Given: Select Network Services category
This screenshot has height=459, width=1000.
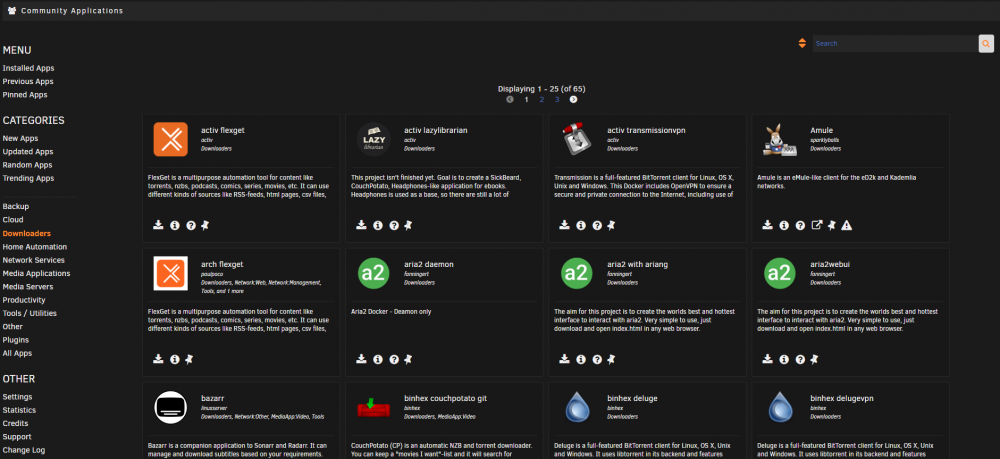Looking at the screenshot, I should pyautogui.click(x=34, y=260).
